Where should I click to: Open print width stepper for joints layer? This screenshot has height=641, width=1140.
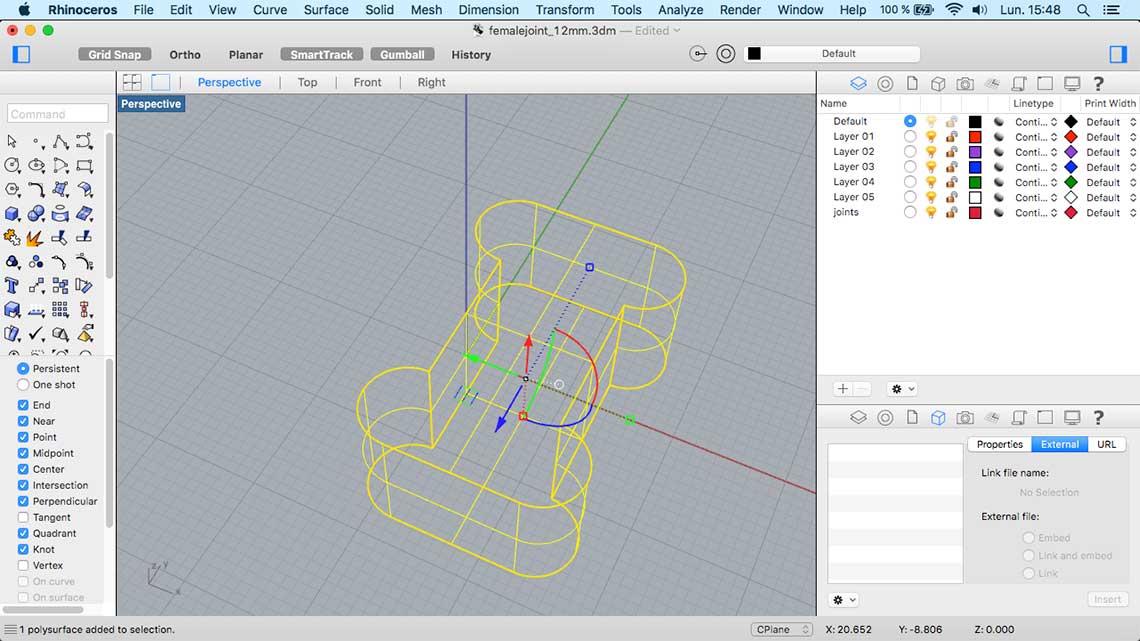(x=1133, y=213)
